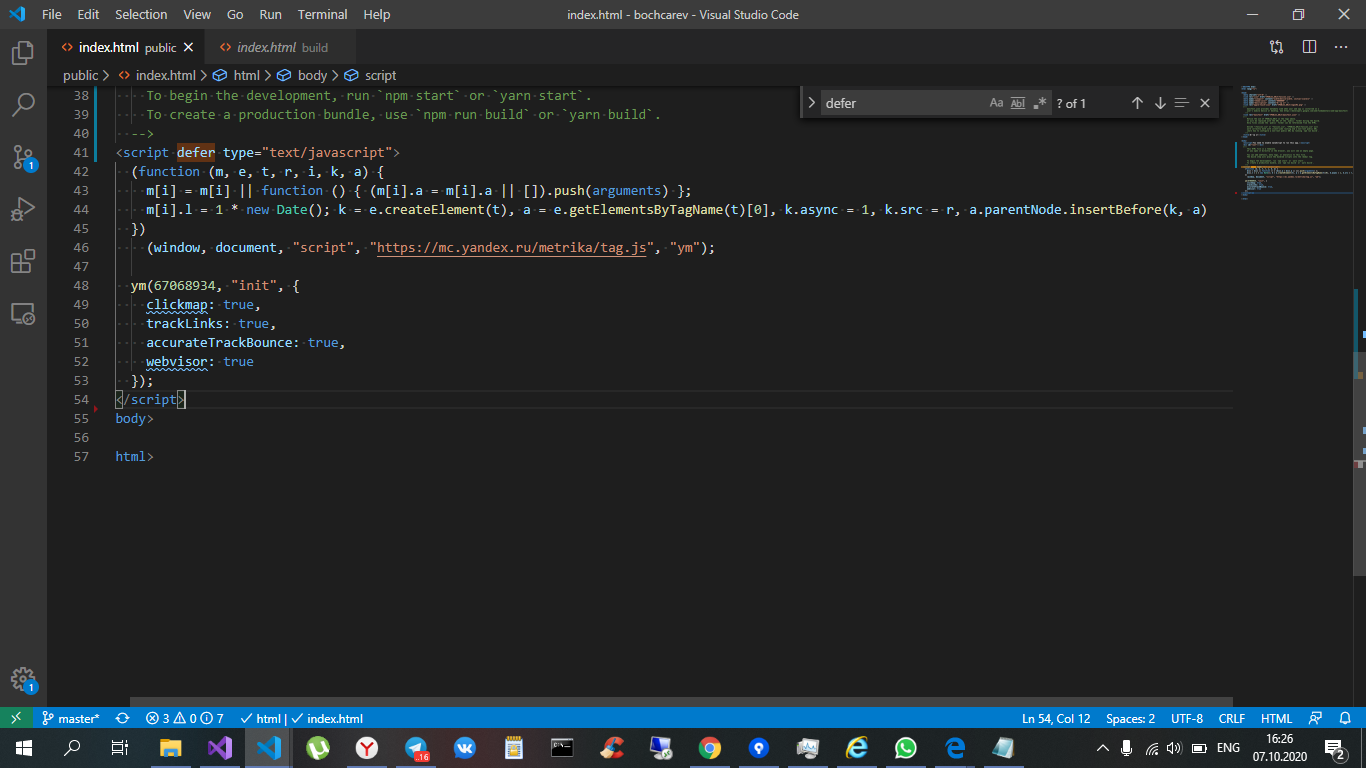The image size is (1366, 768).
Task: Toggle Match Whole Word option
Action: click(x=1018, y=103)
